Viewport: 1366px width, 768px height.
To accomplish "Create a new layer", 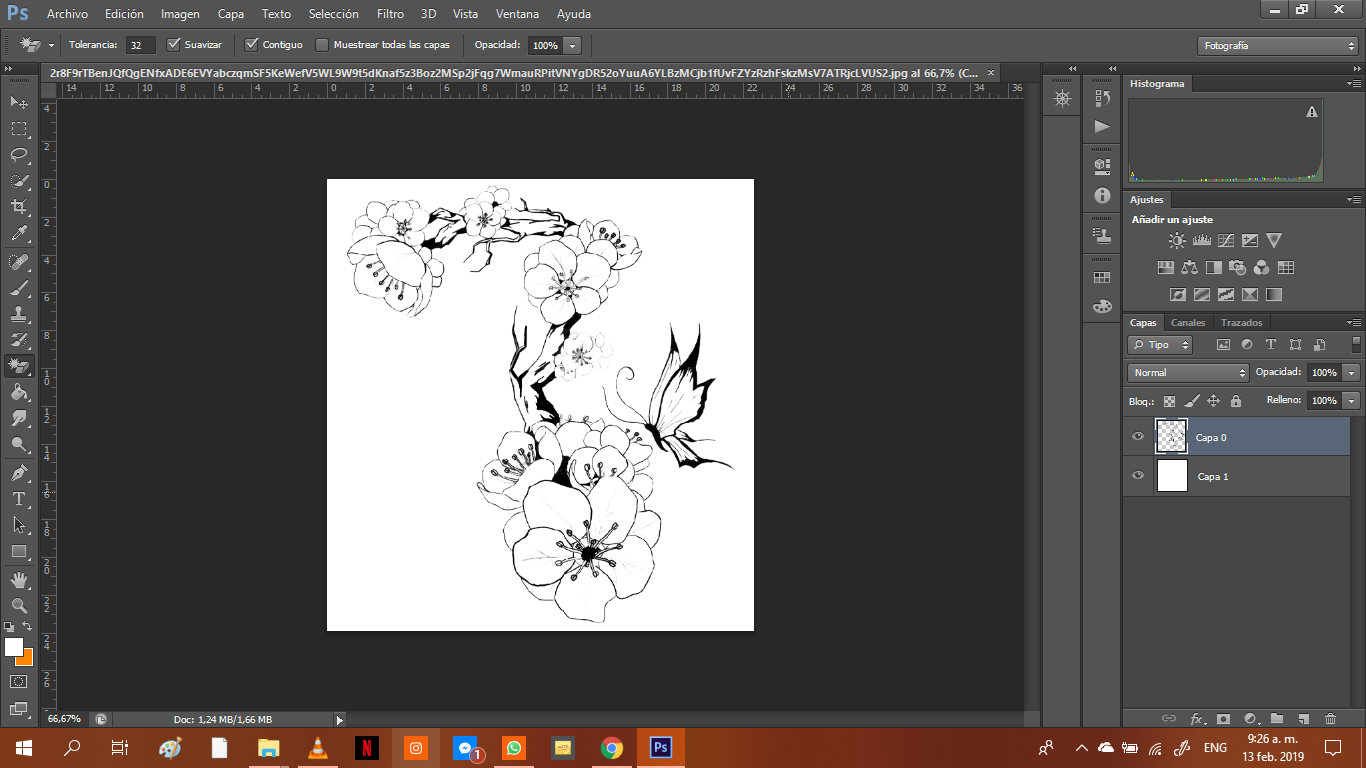I will click(x=1303, y=718).
